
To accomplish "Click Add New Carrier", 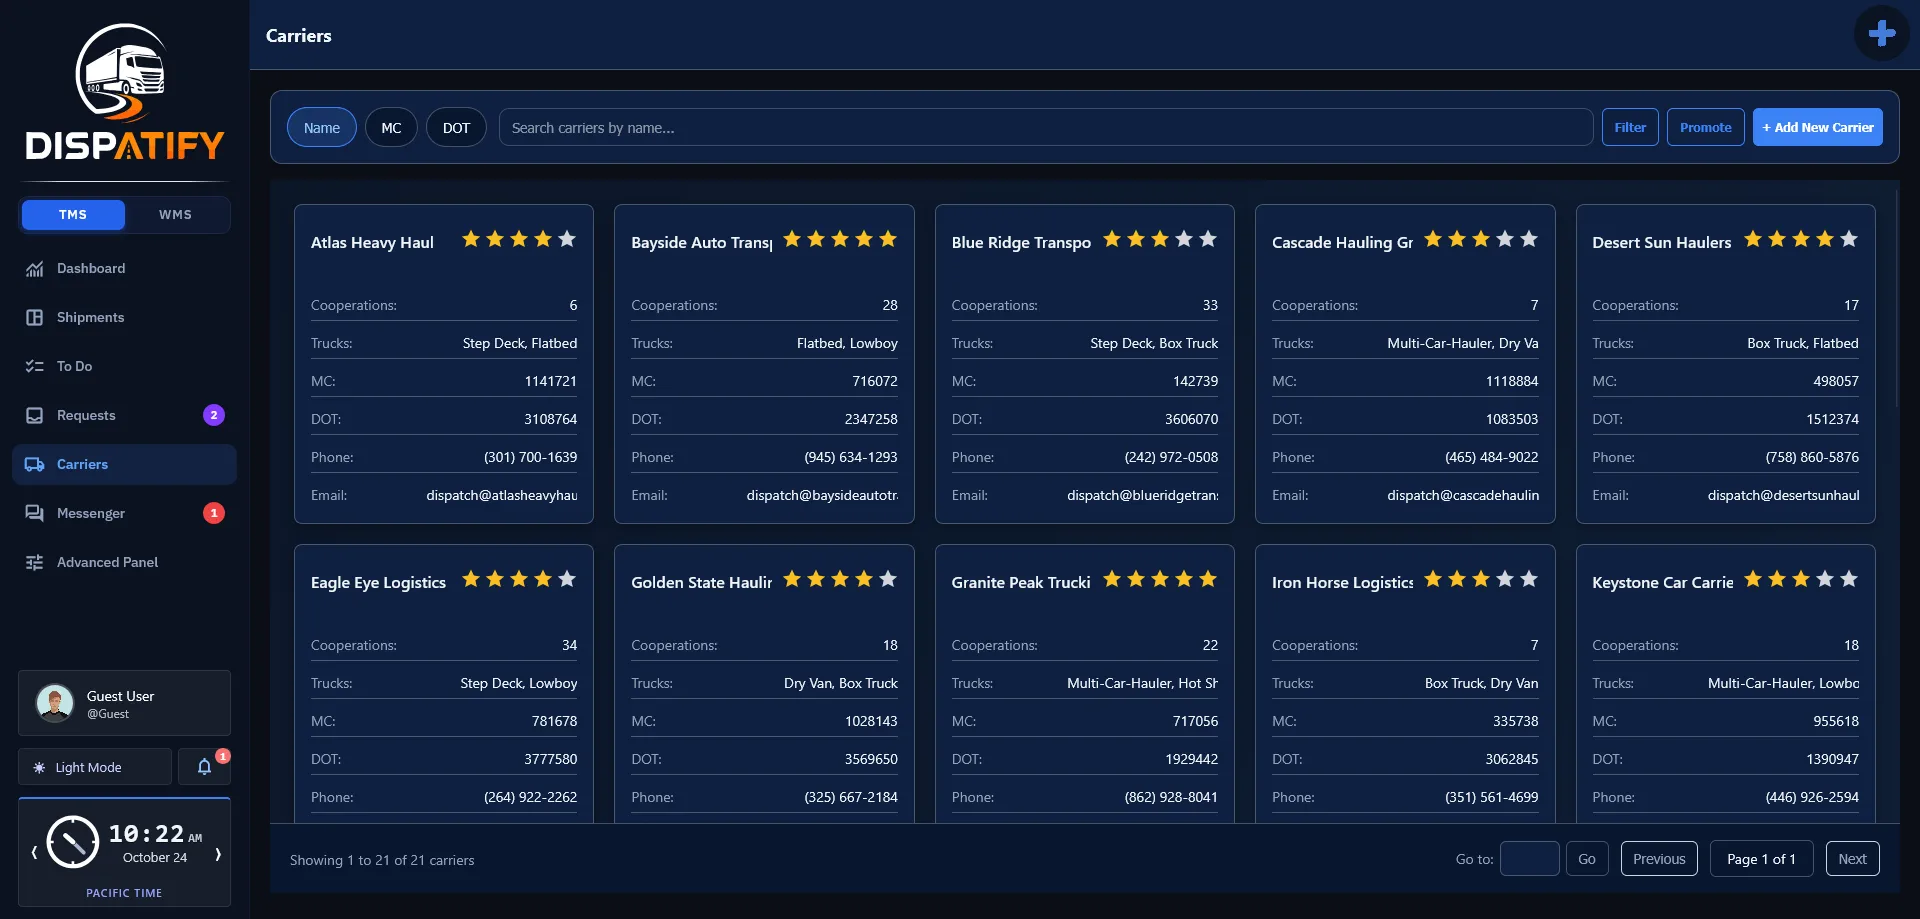I will pos(1818,127).
